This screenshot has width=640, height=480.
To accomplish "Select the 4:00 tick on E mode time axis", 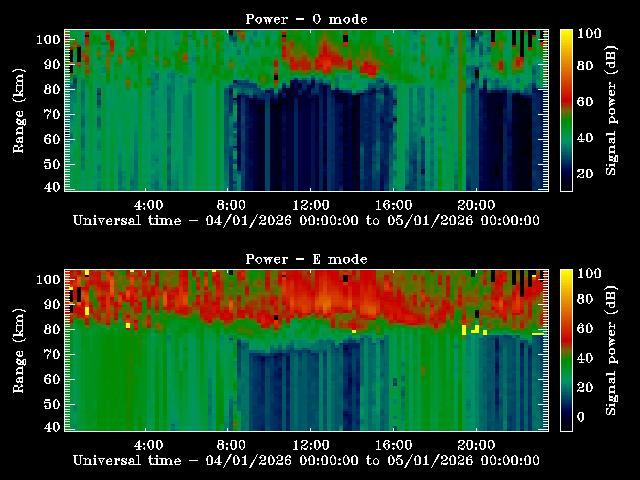I will [148, 443].
